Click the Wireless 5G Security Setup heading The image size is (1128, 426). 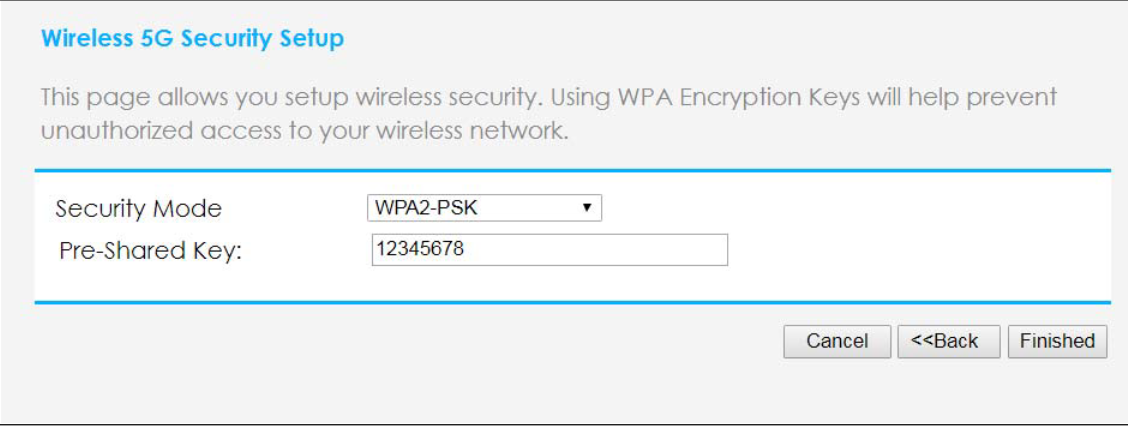[x=192, y=40]
